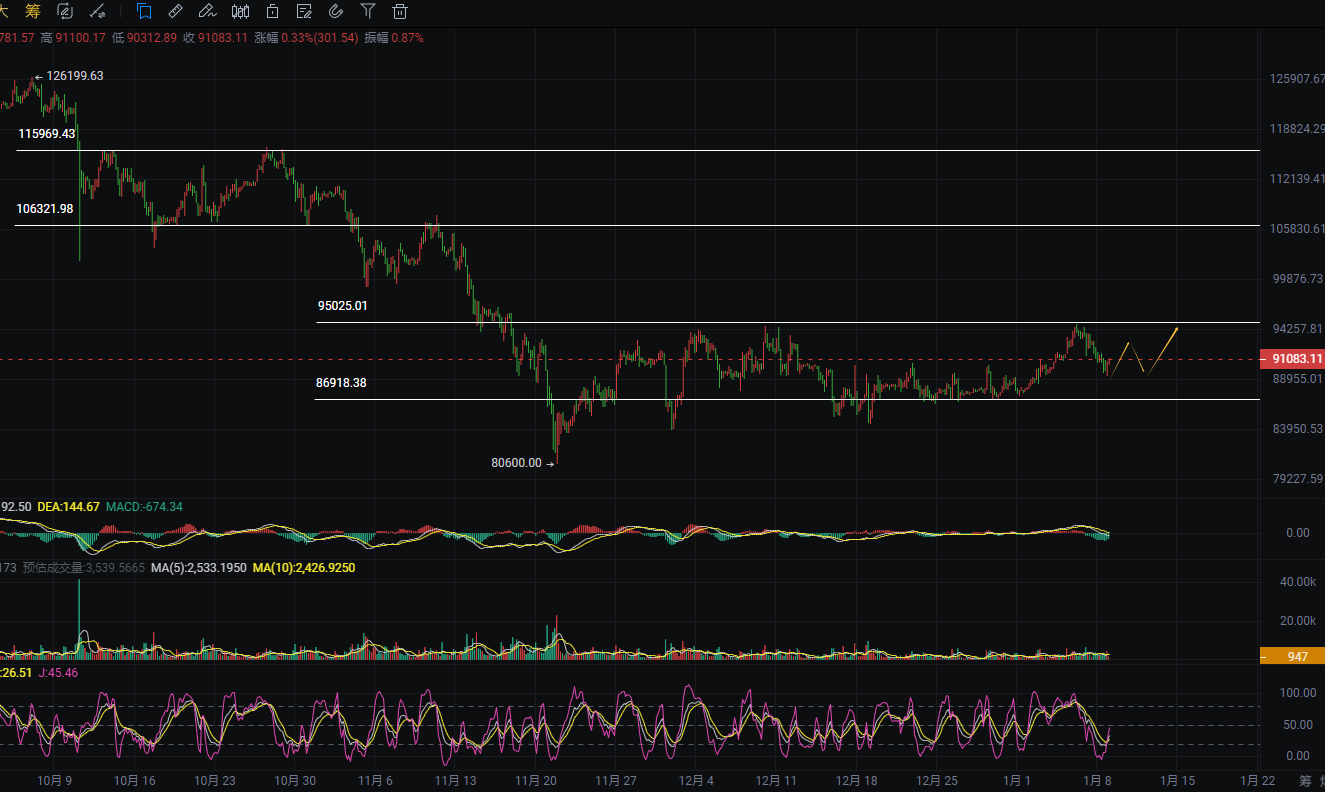Toggle the lock drawings icon
Viewport: 1325px width, 792px height.
(273, 12)
